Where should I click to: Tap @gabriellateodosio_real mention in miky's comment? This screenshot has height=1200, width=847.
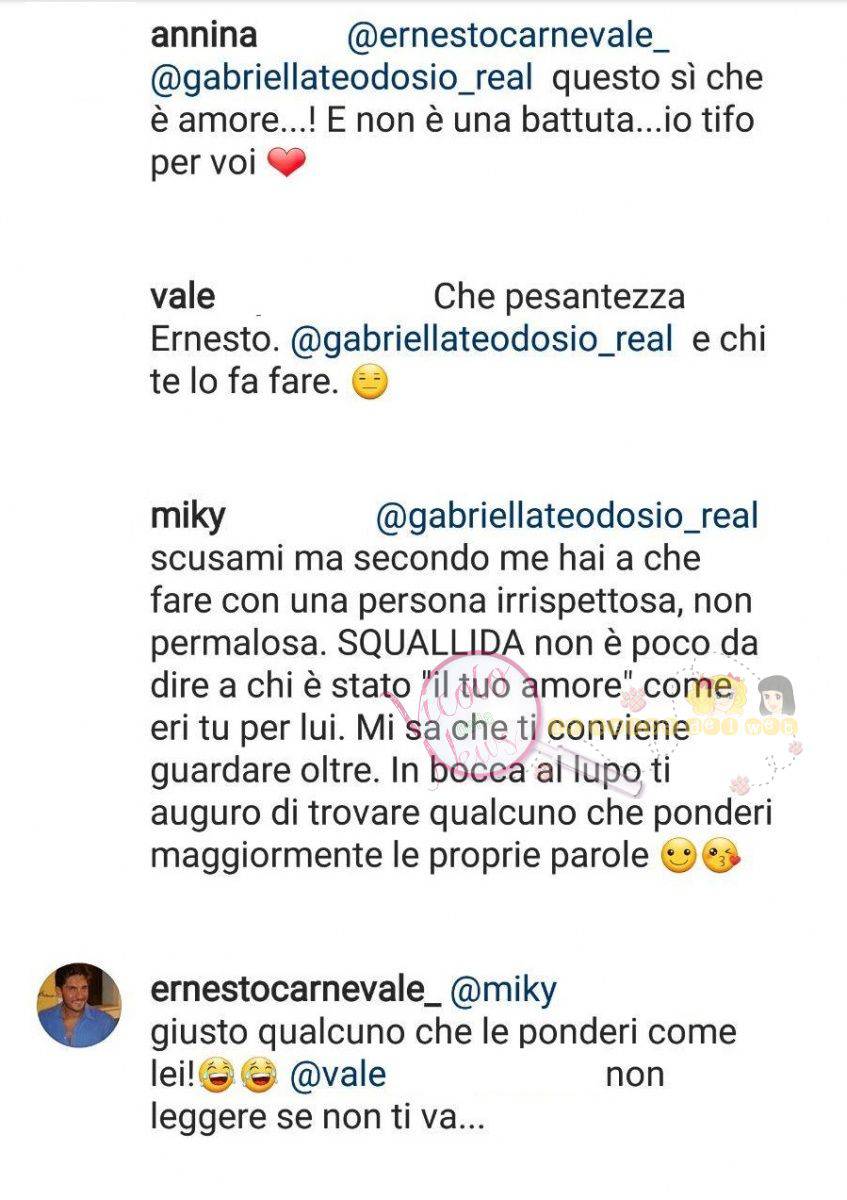567,516
